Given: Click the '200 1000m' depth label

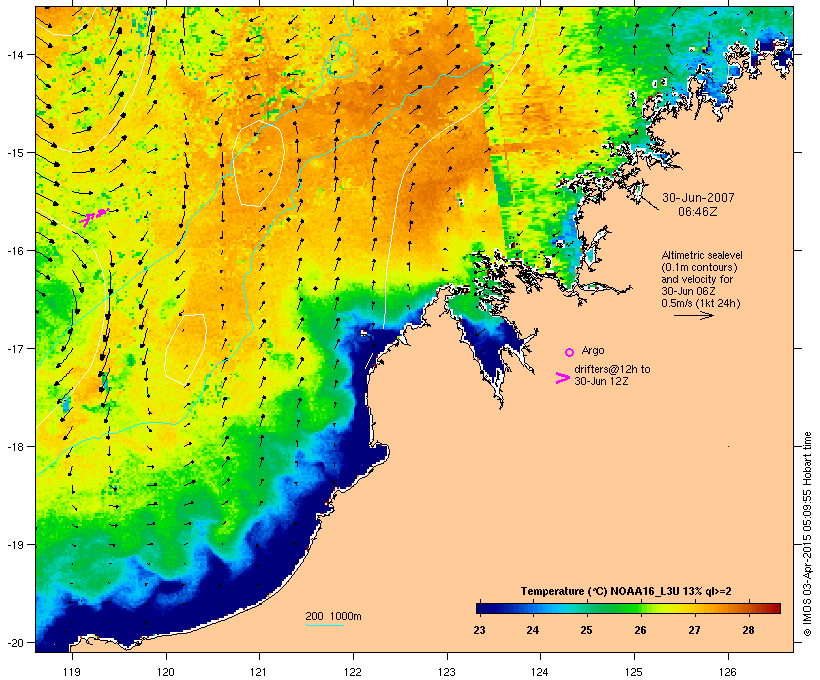Looking at the screenshot, I should pos(333,616).
